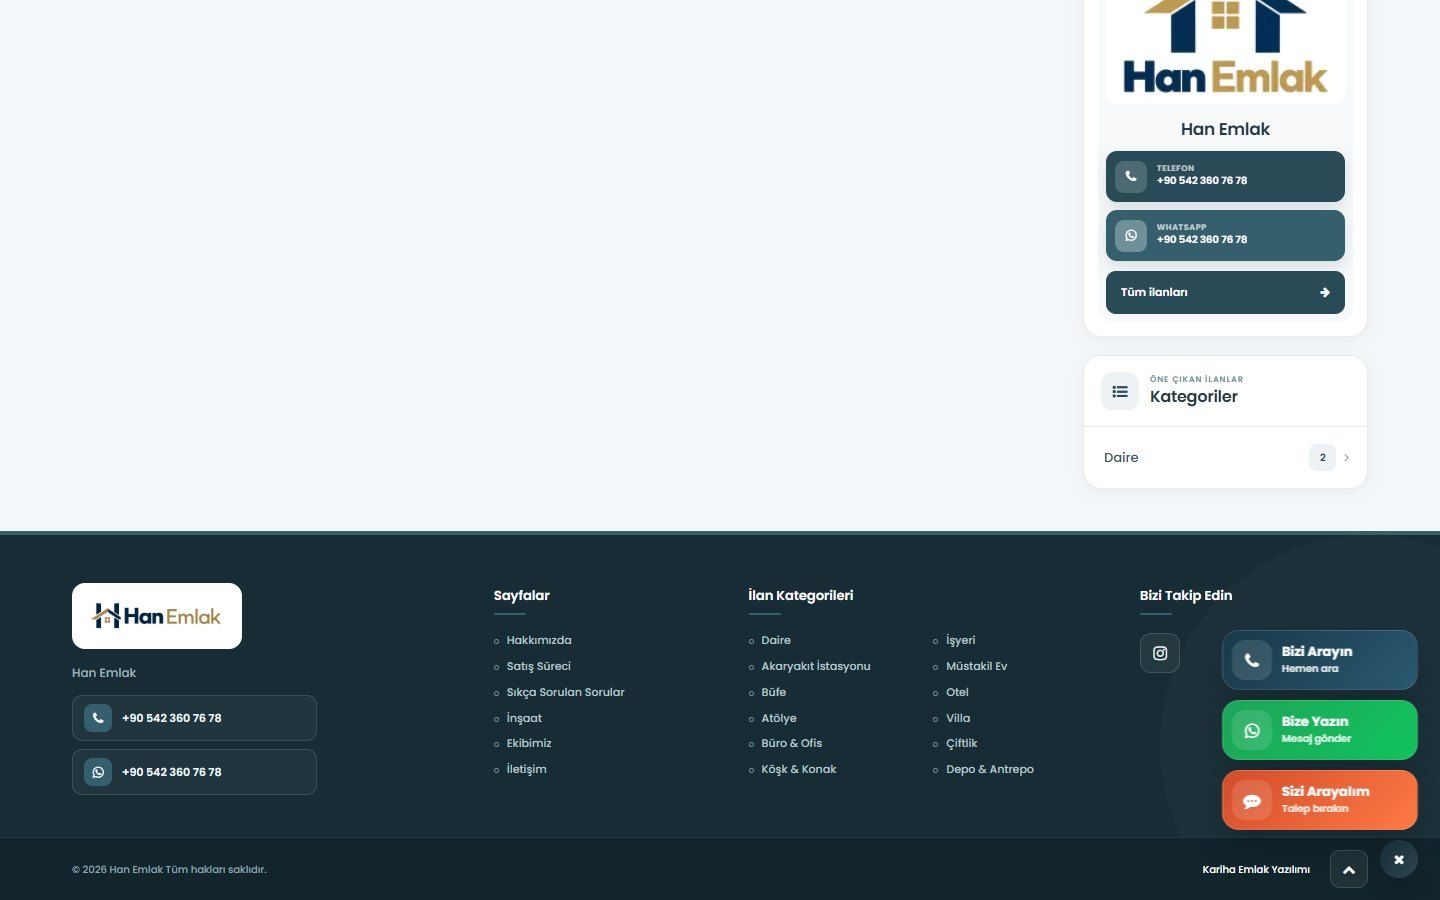The image size is (1440, 900).
Task: Click the WhatsApp icon in sidebar card
Action: click(1131, 235)
